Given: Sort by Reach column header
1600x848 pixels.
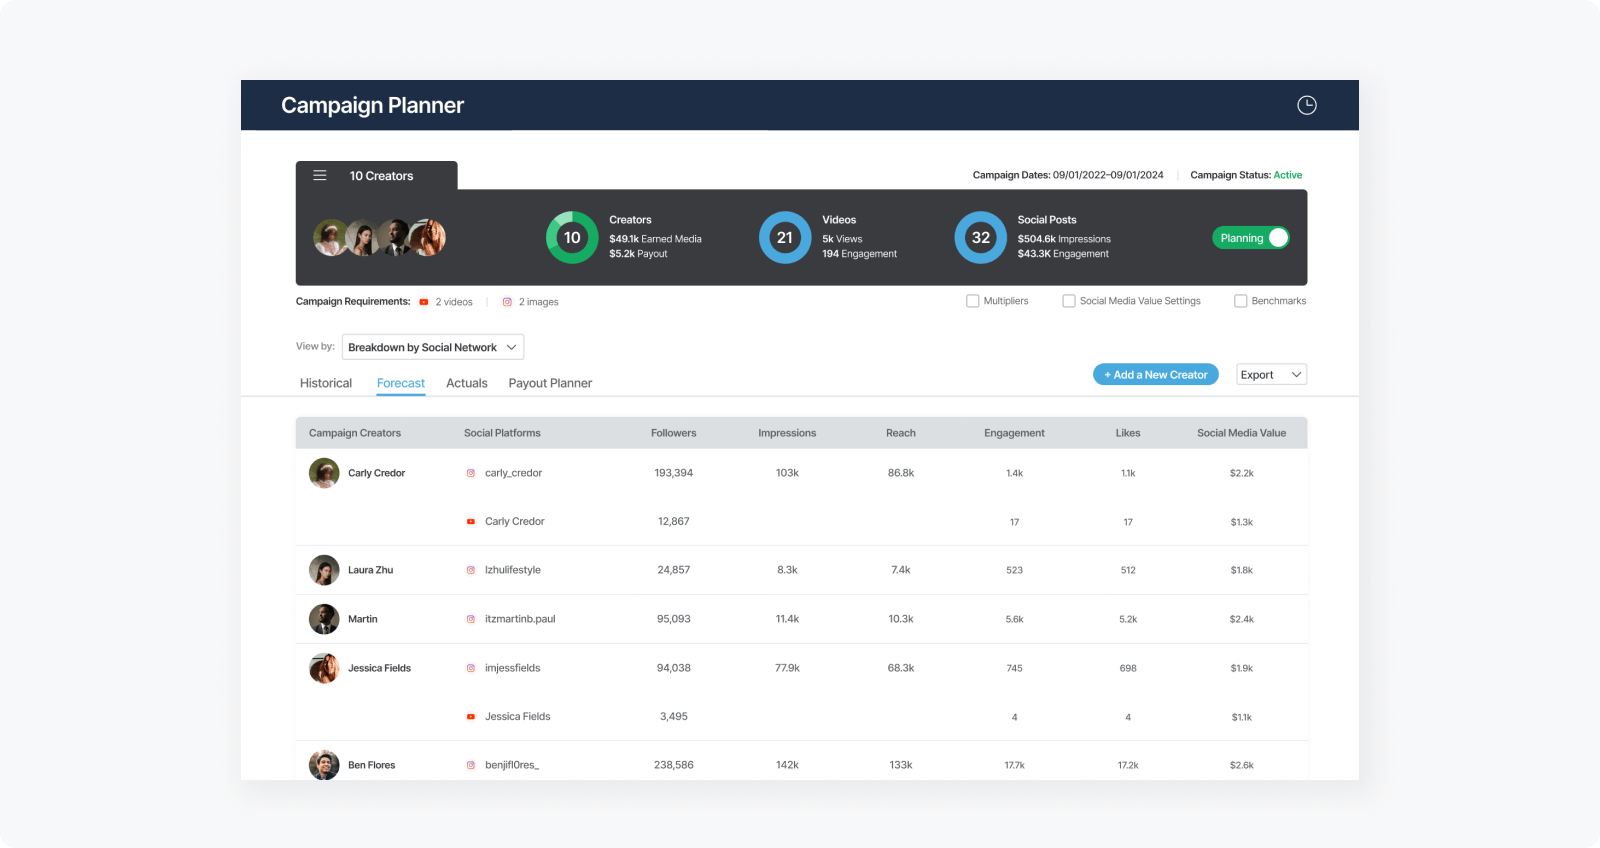Looking at the screenshot, I should [901, 433].
